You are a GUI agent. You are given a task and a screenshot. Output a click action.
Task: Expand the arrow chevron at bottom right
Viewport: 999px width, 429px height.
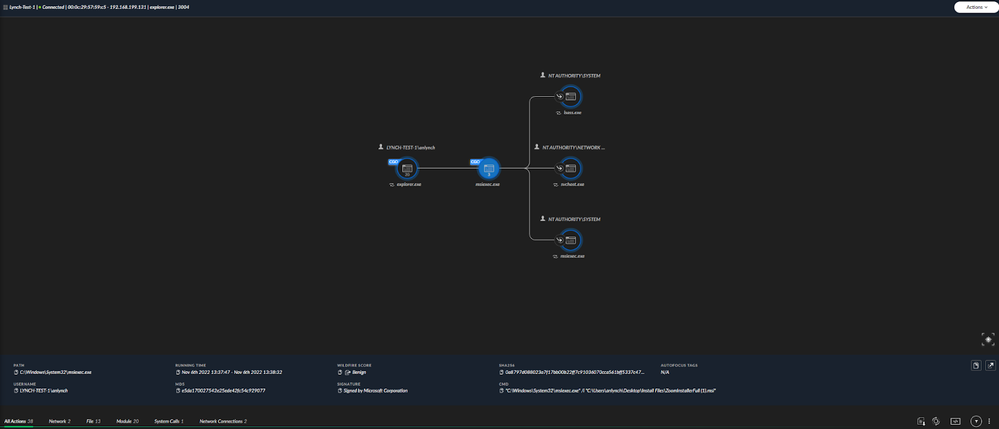[990, 421]
